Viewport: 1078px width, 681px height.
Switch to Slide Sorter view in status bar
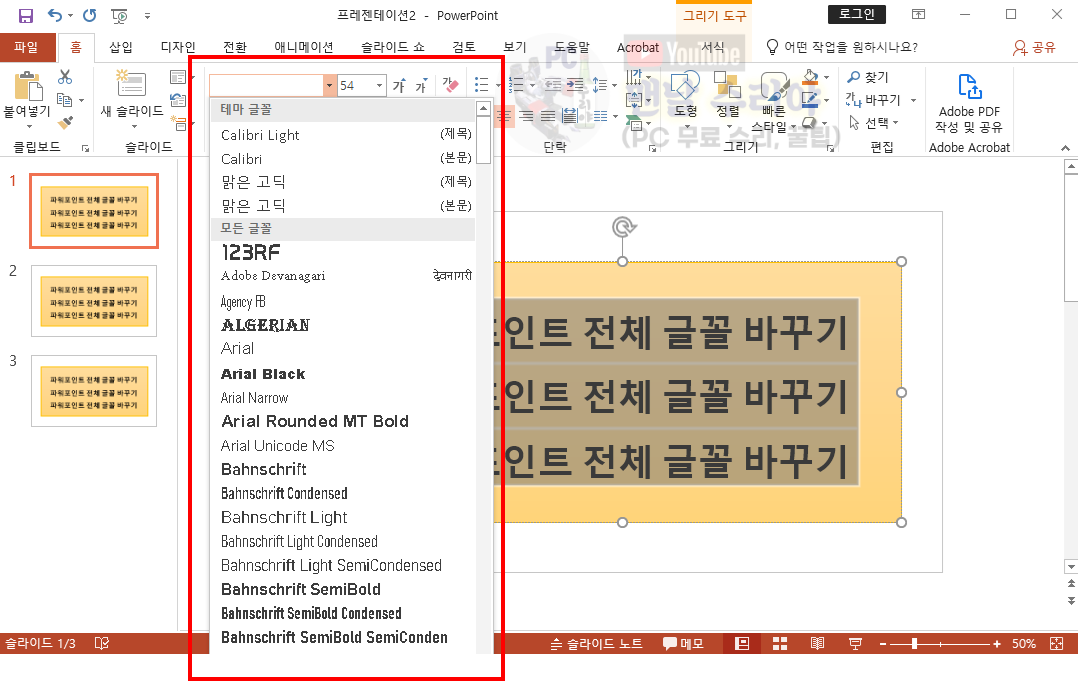point(780,643)
